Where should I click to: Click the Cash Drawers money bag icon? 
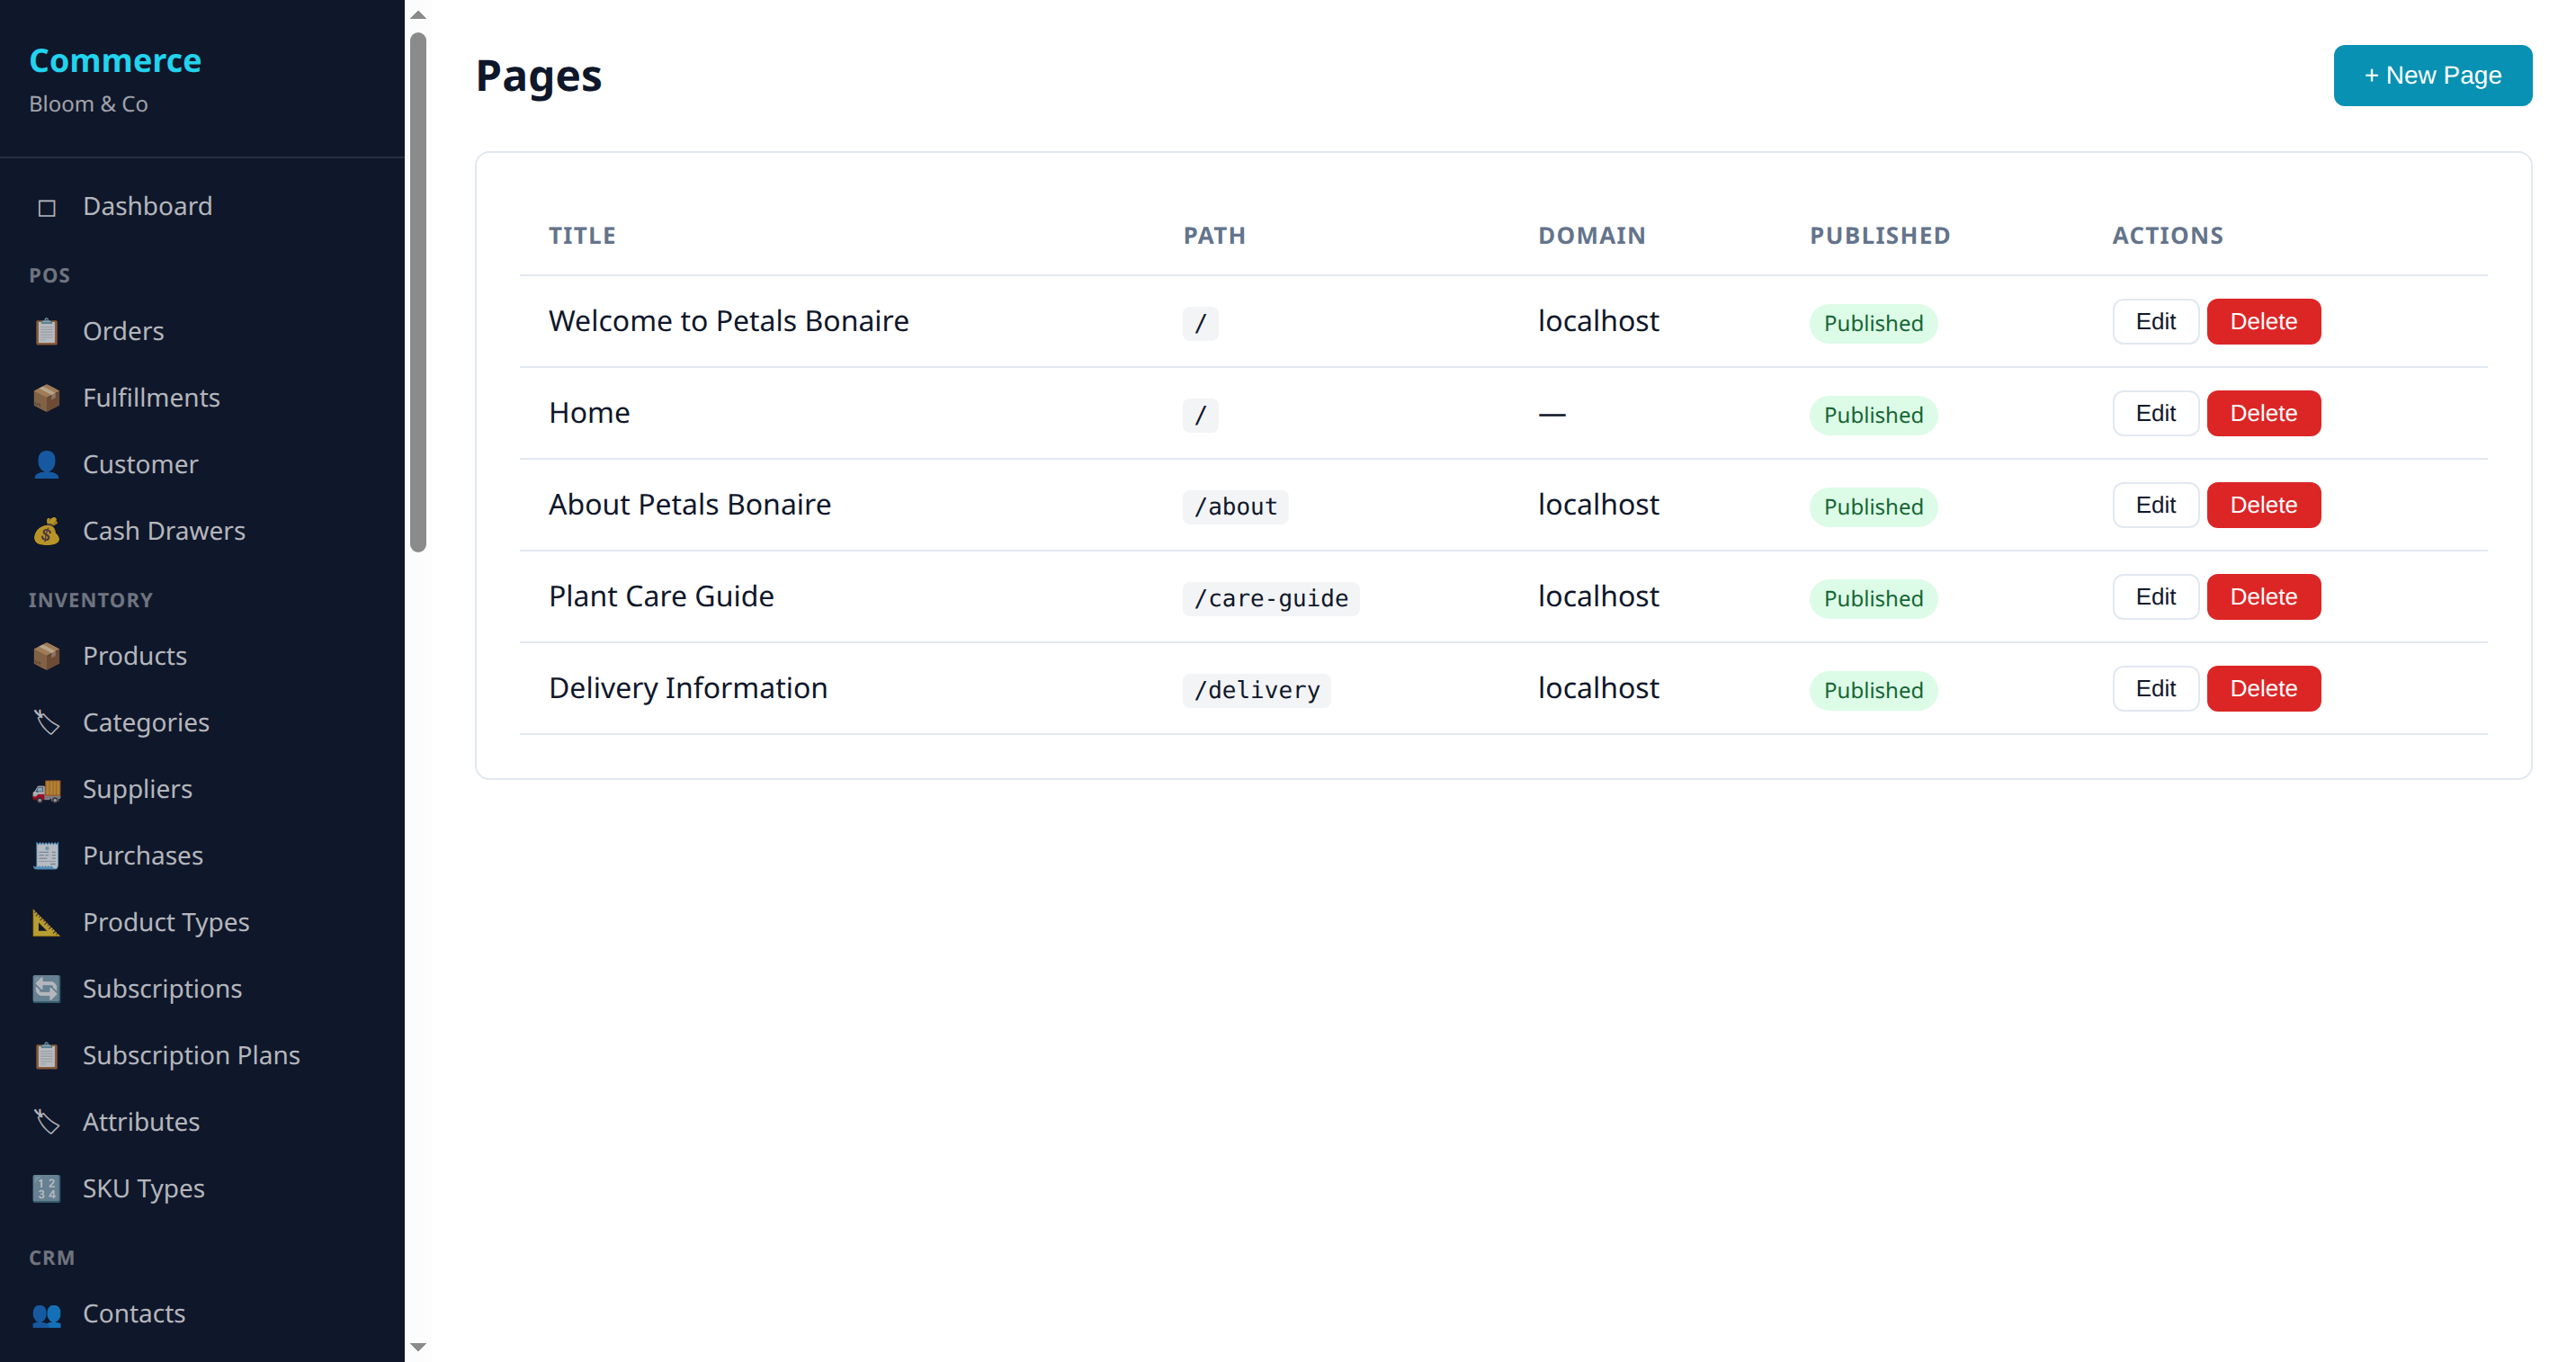[x=46, y=531]
